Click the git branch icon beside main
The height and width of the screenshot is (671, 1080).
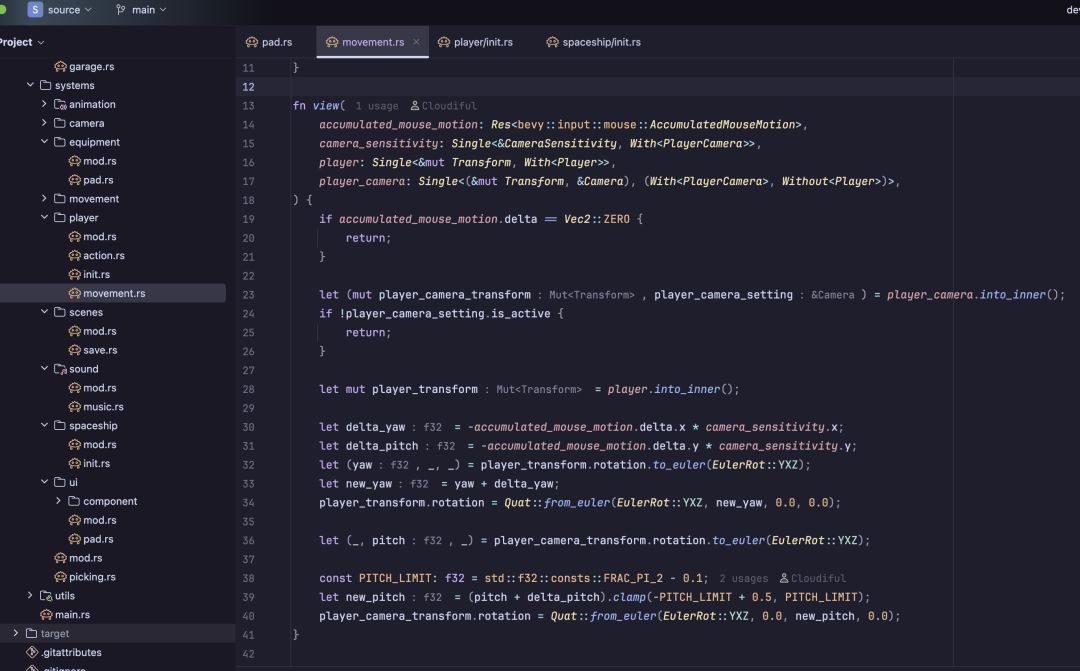coord(121,10)
